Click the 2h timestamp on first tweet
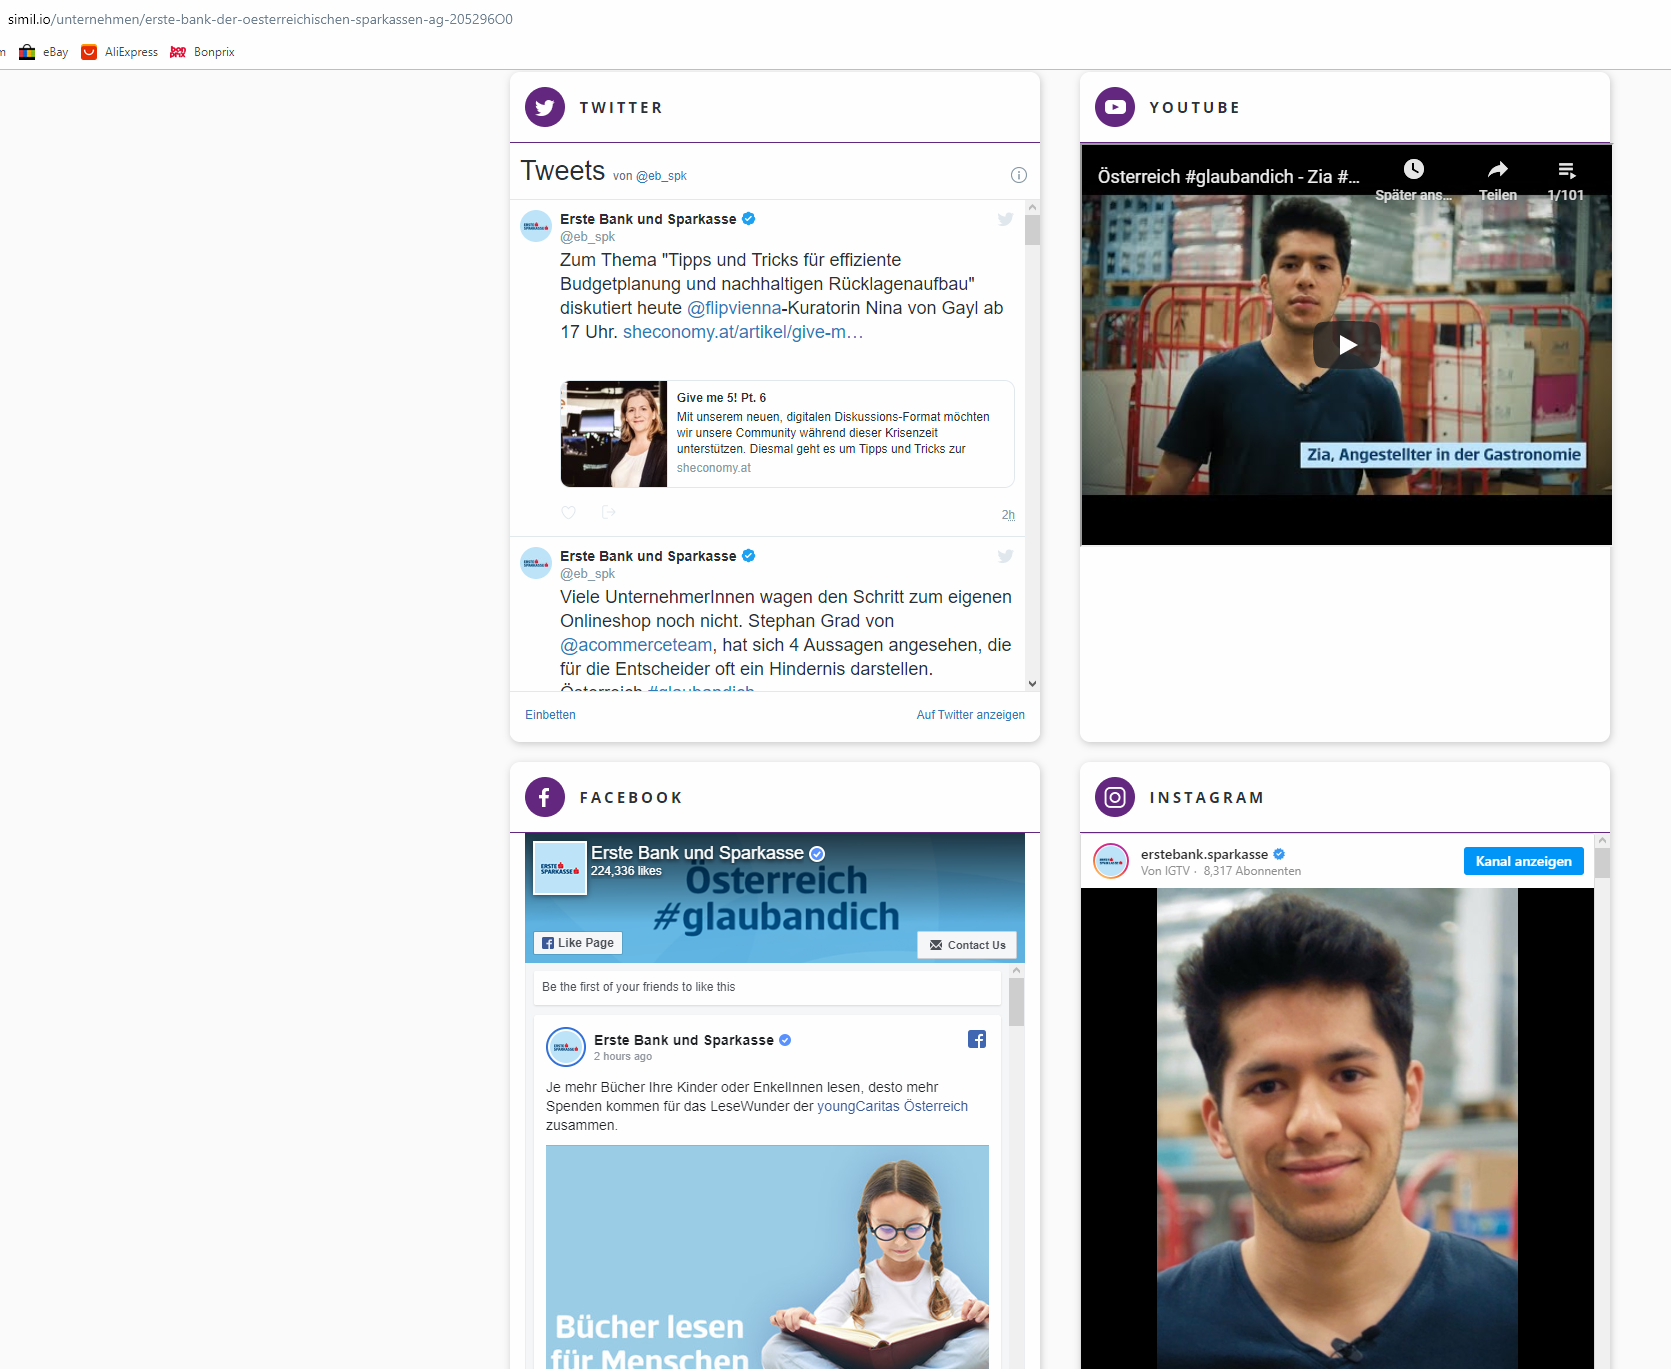Screen dimensions: 1671x1369 (1008, 515)
